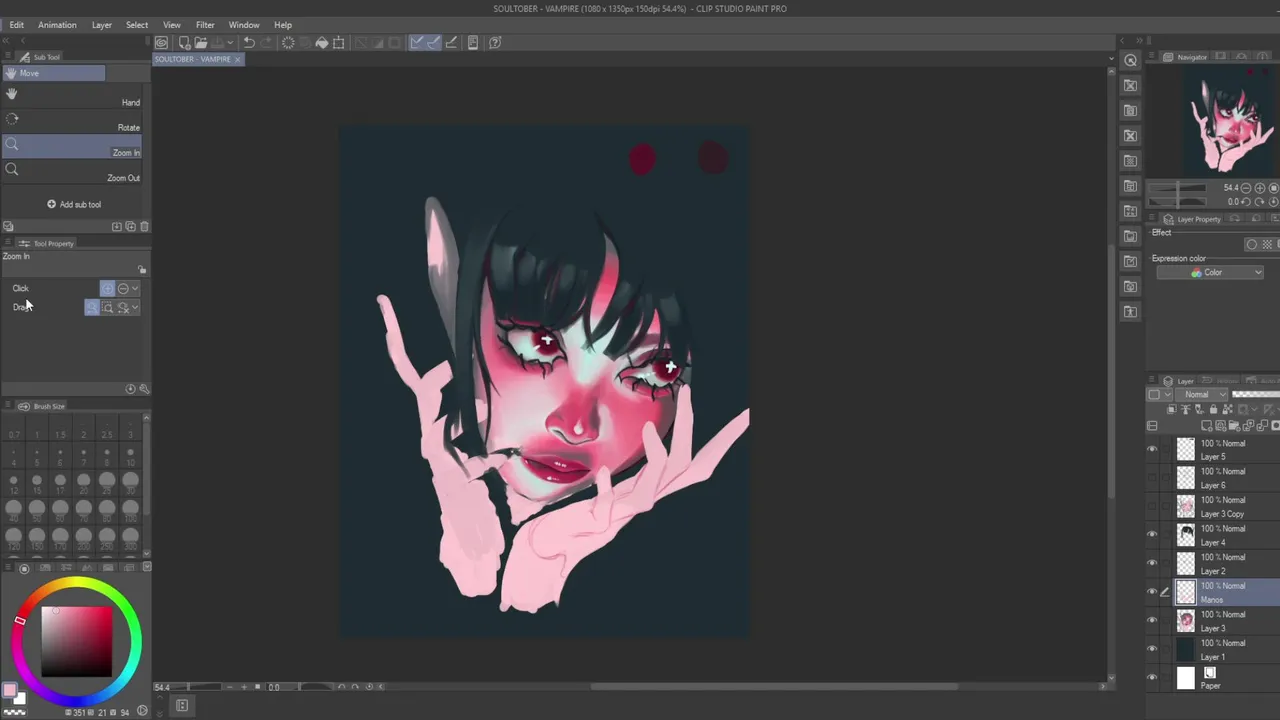The image size is (1280, 720).
Task: Select the Manos layer thumbnail
Action: 1185,592
